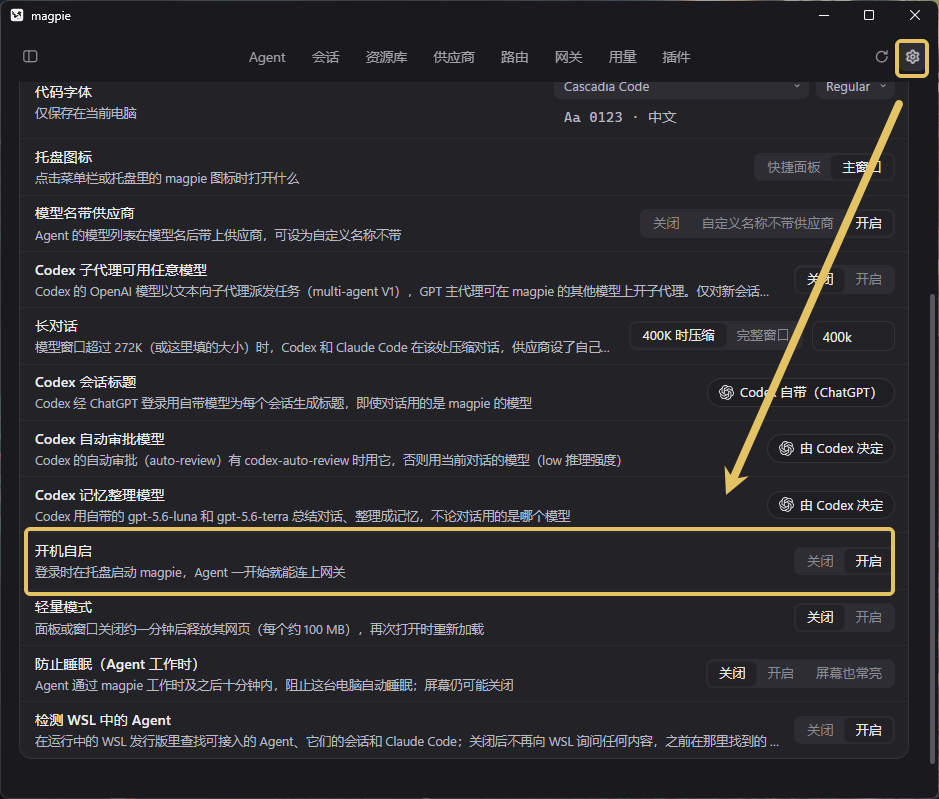
Task: Disable 检测 WSL 中的 Agent with 关闭
Action: point(820,730)
